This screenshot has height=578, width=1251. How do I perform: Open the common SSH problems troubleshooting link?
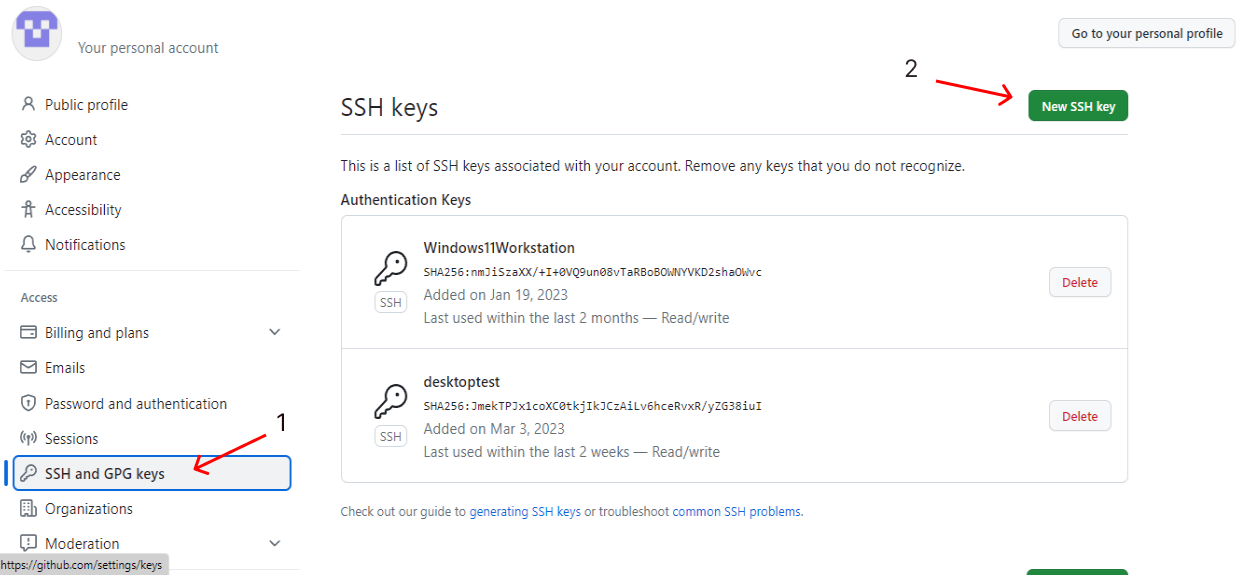(x=733, y=510)
